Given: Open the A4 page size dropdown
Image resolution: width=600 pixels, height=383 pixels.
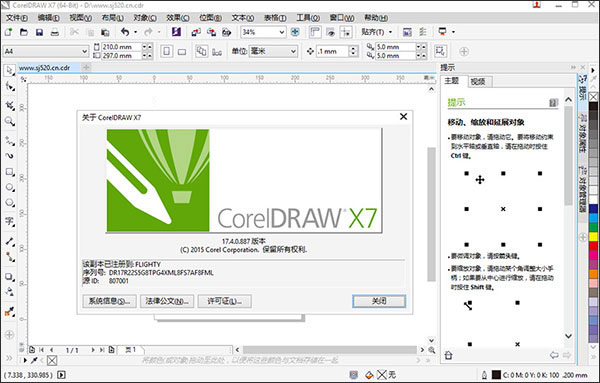Looking at the screenshot, I should (85, 51).
